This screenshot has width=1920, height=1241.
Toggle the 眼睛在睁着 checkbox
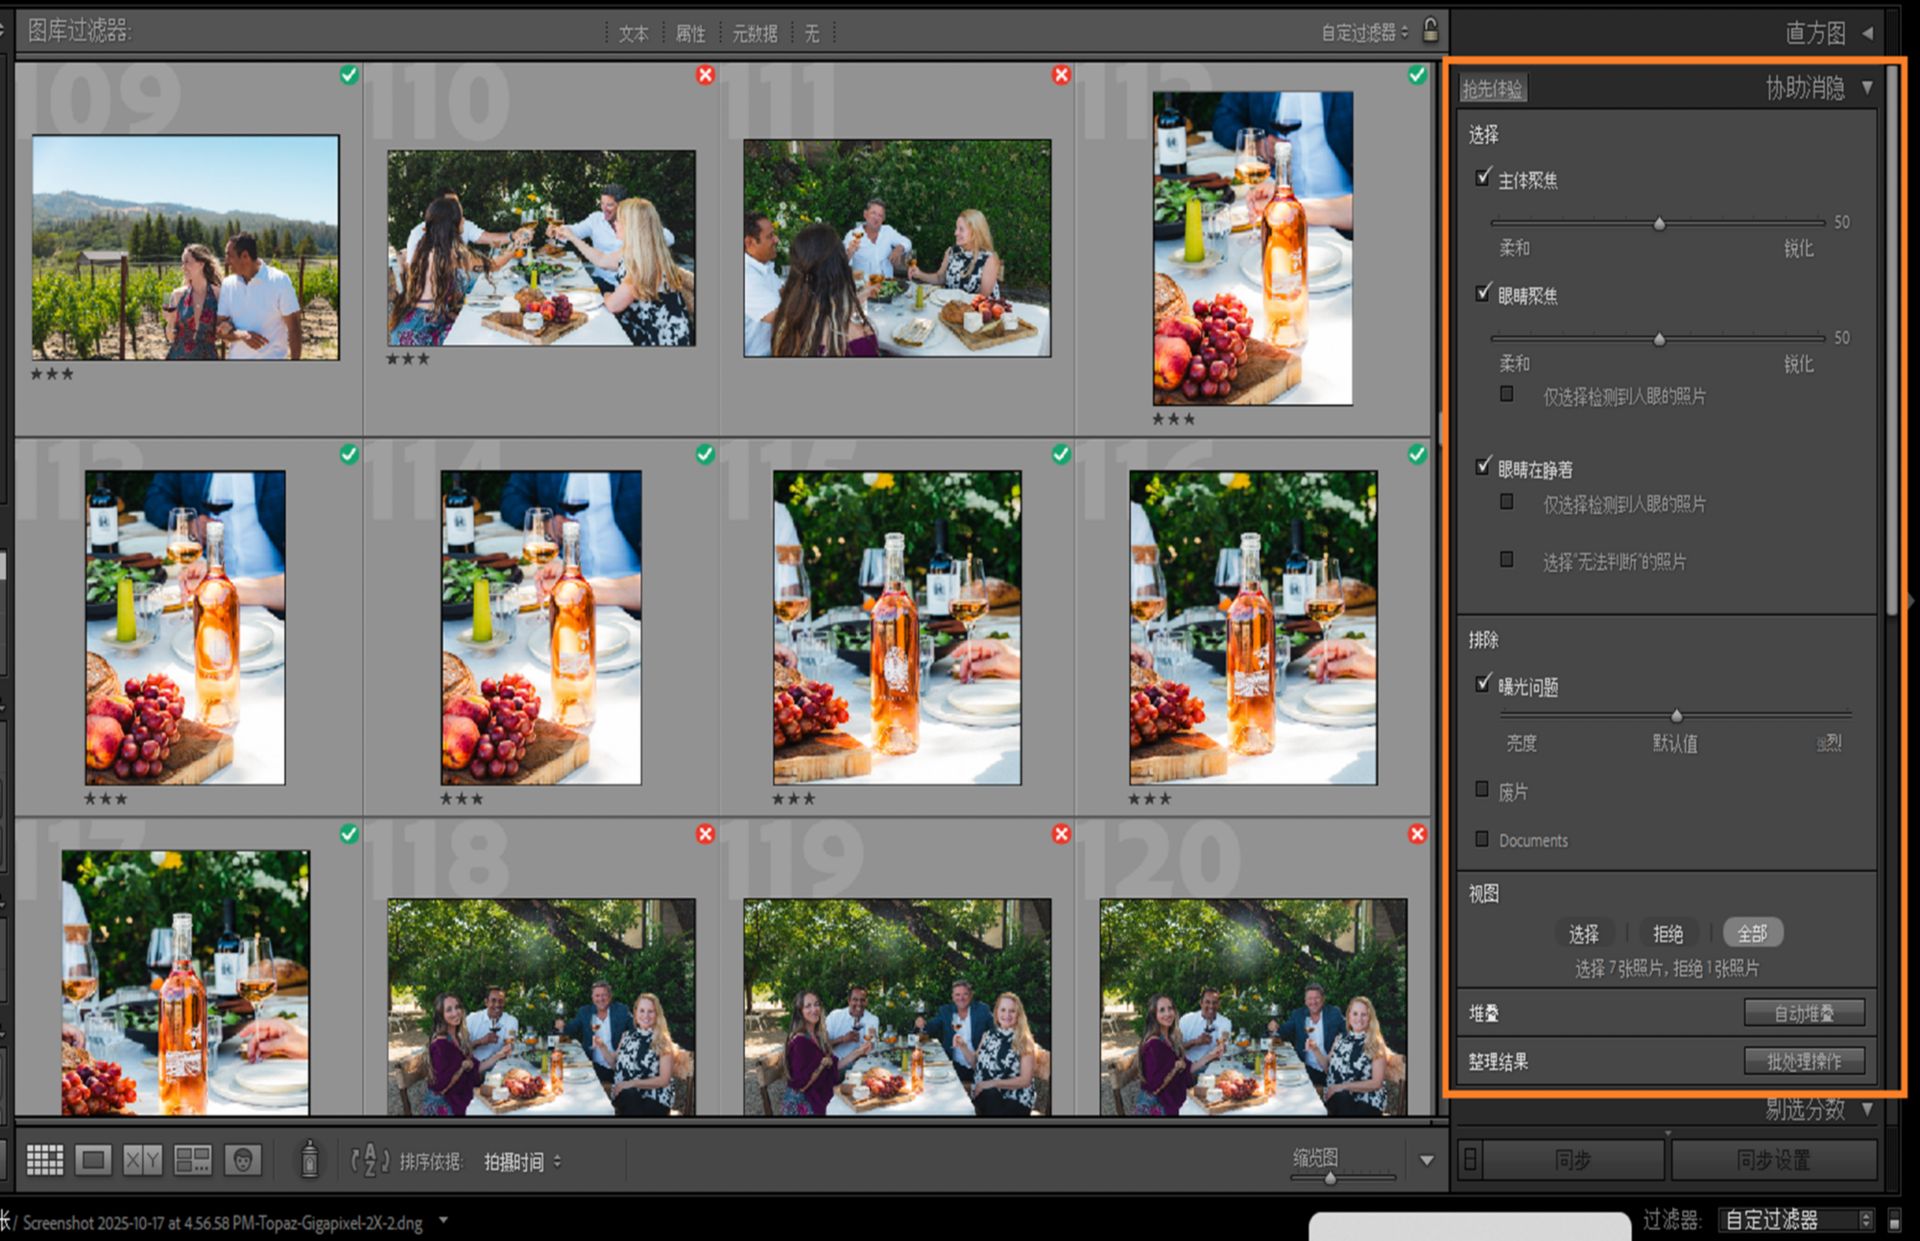coord(1483,466)
